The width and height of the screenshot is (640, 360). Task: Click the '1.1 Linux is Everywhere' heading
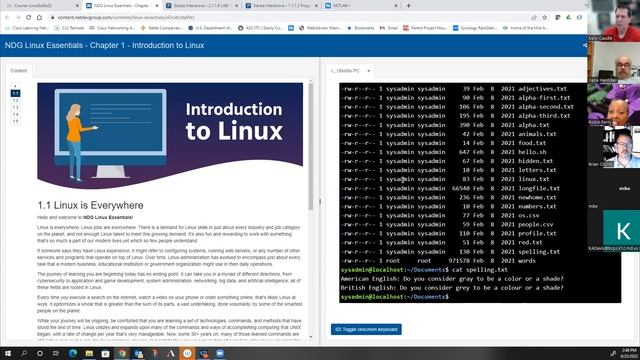pyautogui.click(x=90, y=205)
